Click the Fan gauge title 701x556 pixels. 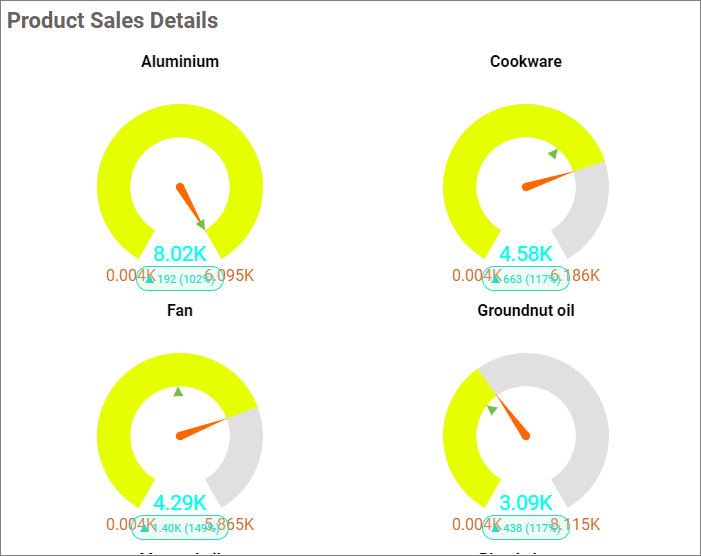tap(180, 310)
